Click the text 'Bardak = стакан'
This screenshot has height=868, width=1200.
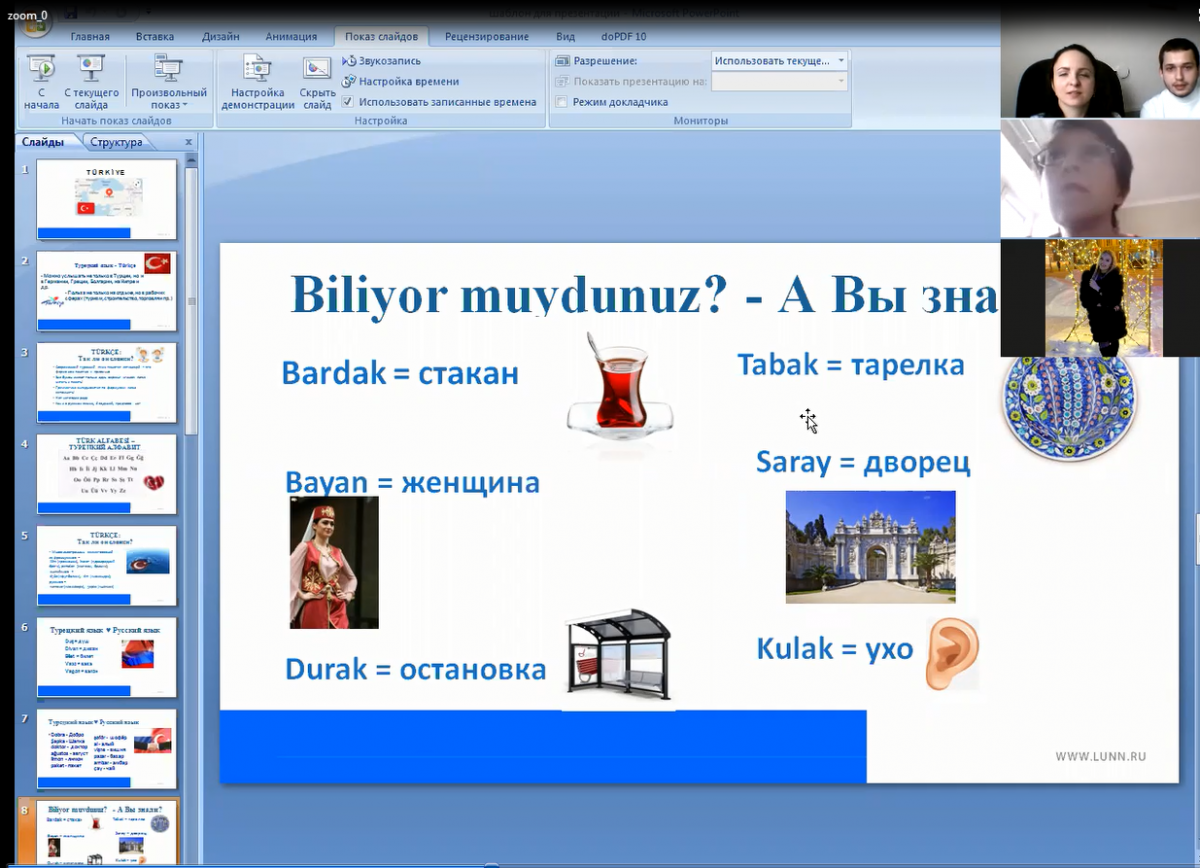(400, 373)
